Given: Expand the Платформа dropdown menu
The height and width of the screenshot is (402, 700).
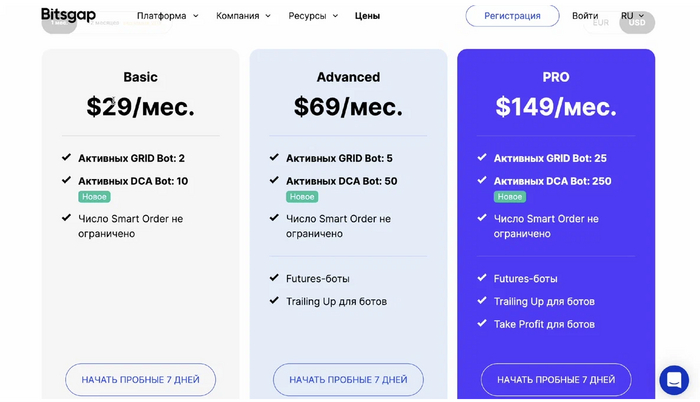Looking at the screenshot, I should 167,16.
